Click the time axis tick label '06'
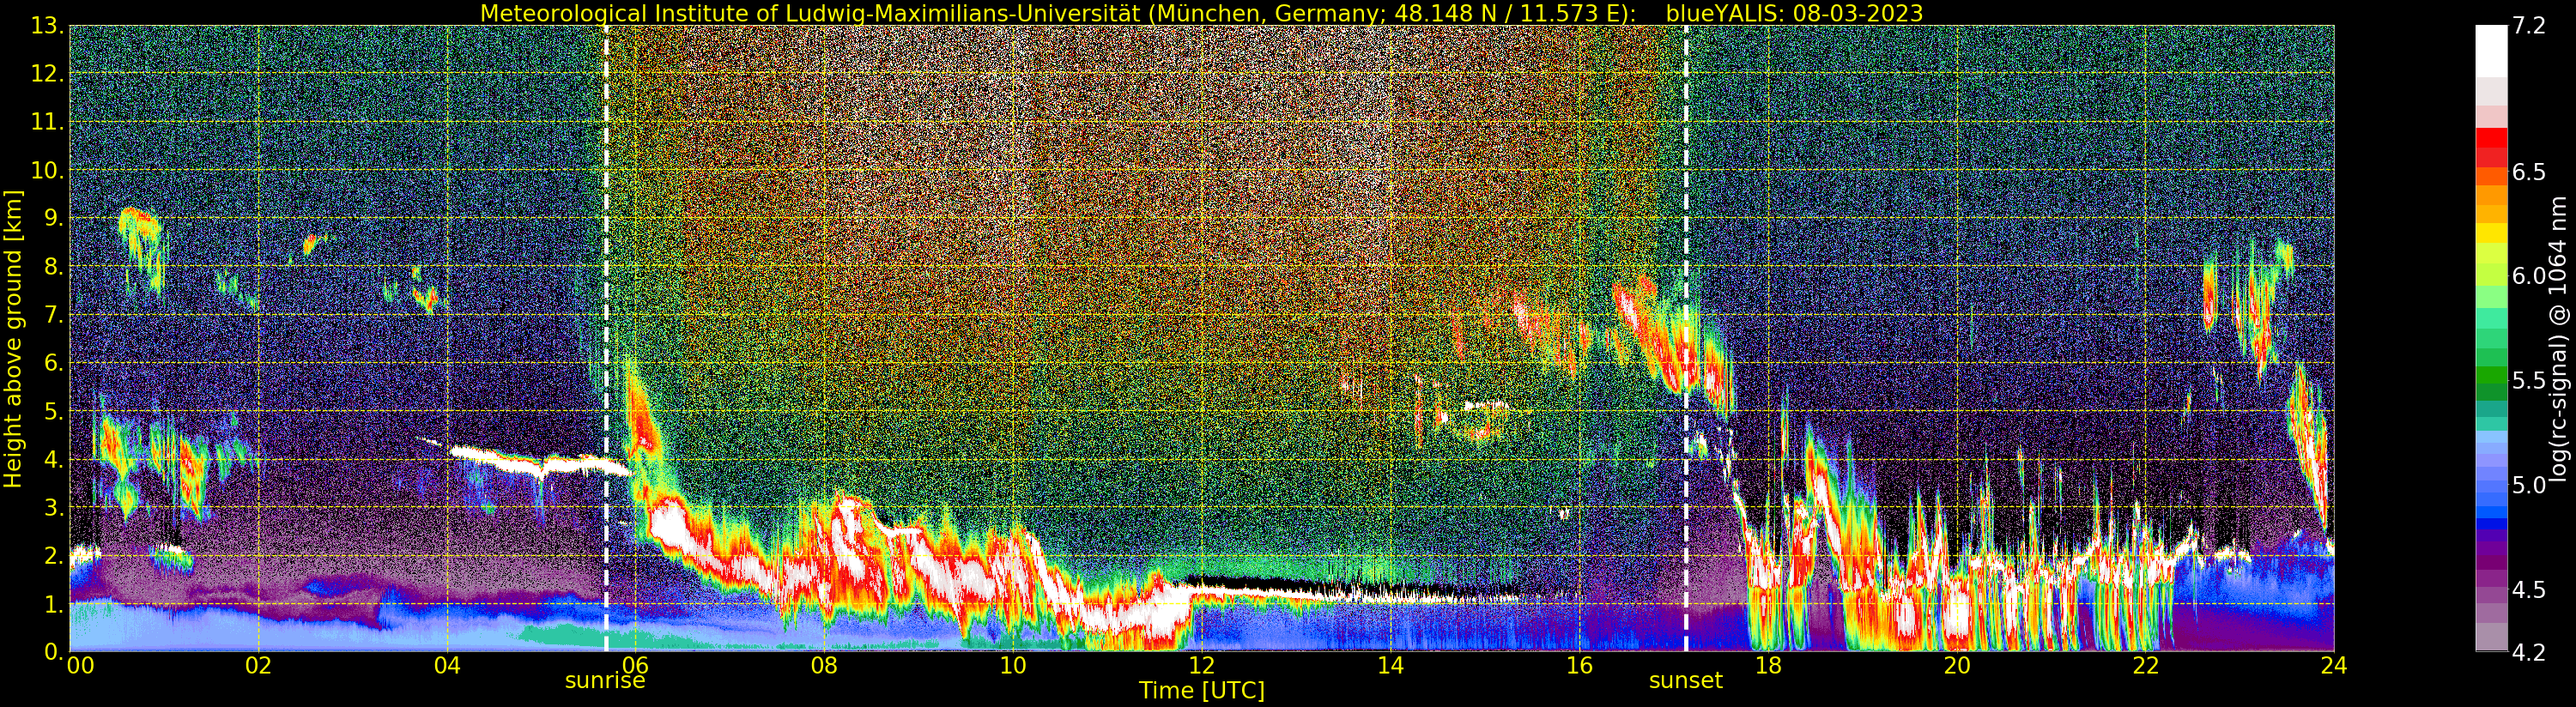The width and height of the screenshot is (2576, 707). tap(635, 666)
